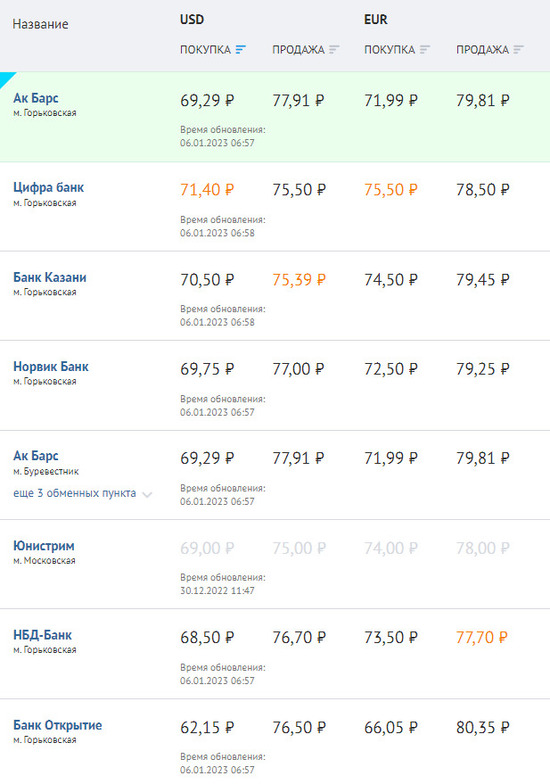Image resolution: width=550 pixels, height=784 pixels.
Task: Sort by USD sale rate icon
Action: click(334, 50)
